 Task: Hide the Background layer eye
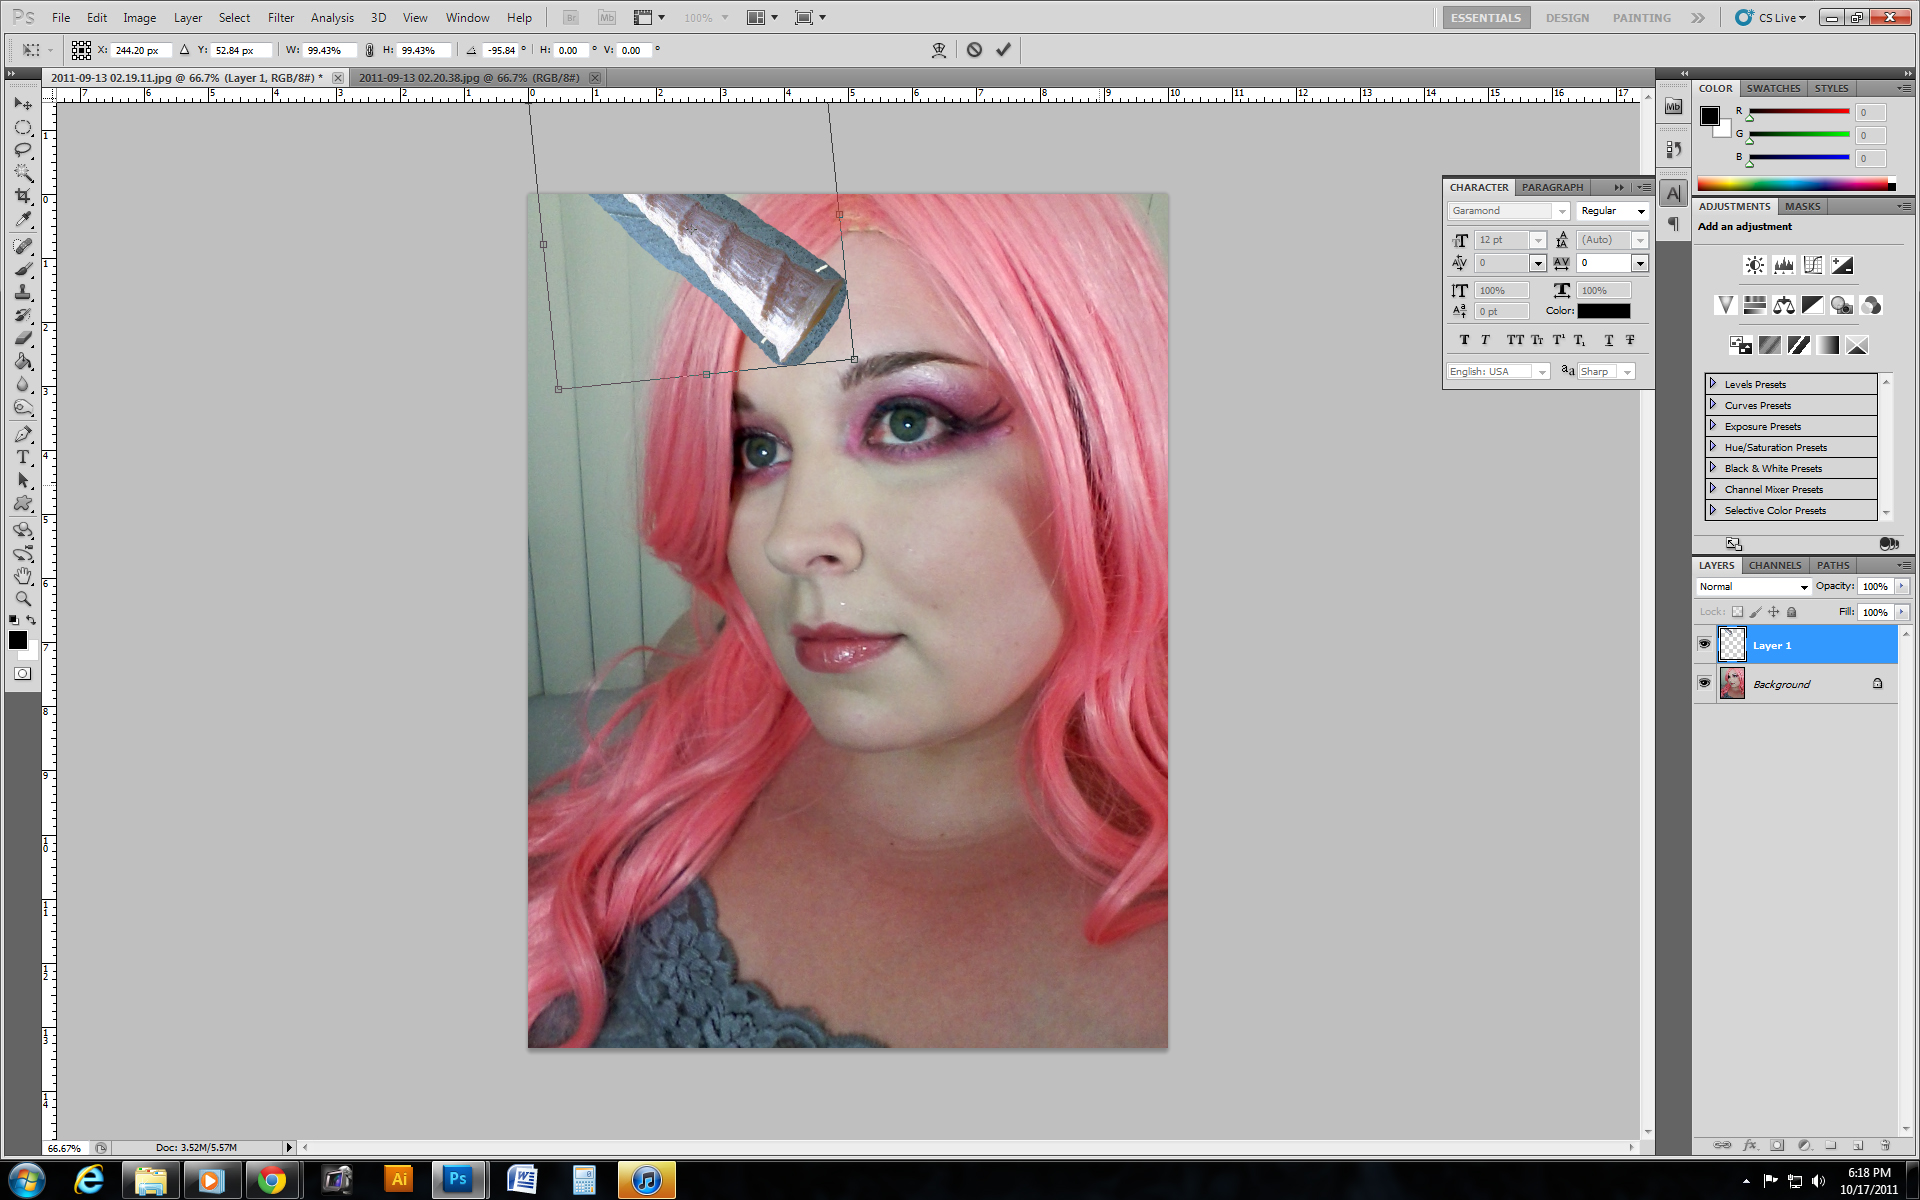(1704, 683)
